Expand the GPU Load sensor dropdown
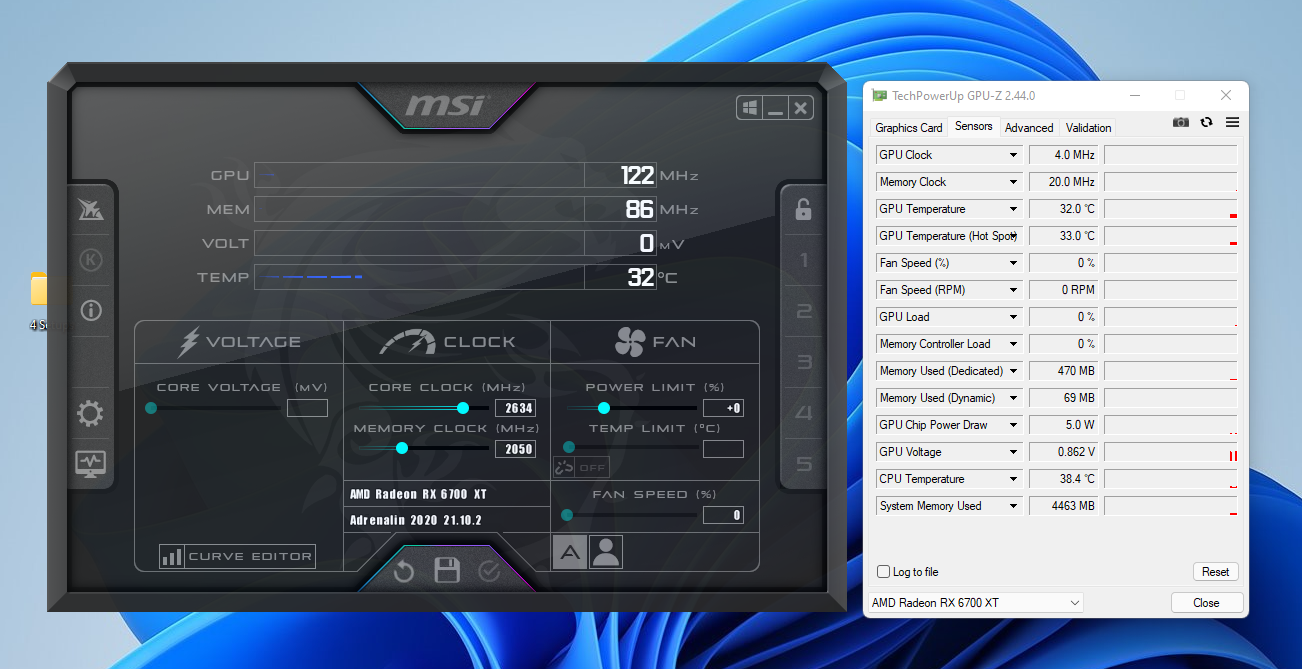This screenshot has height=669, width=1302. click(1013, 317)
